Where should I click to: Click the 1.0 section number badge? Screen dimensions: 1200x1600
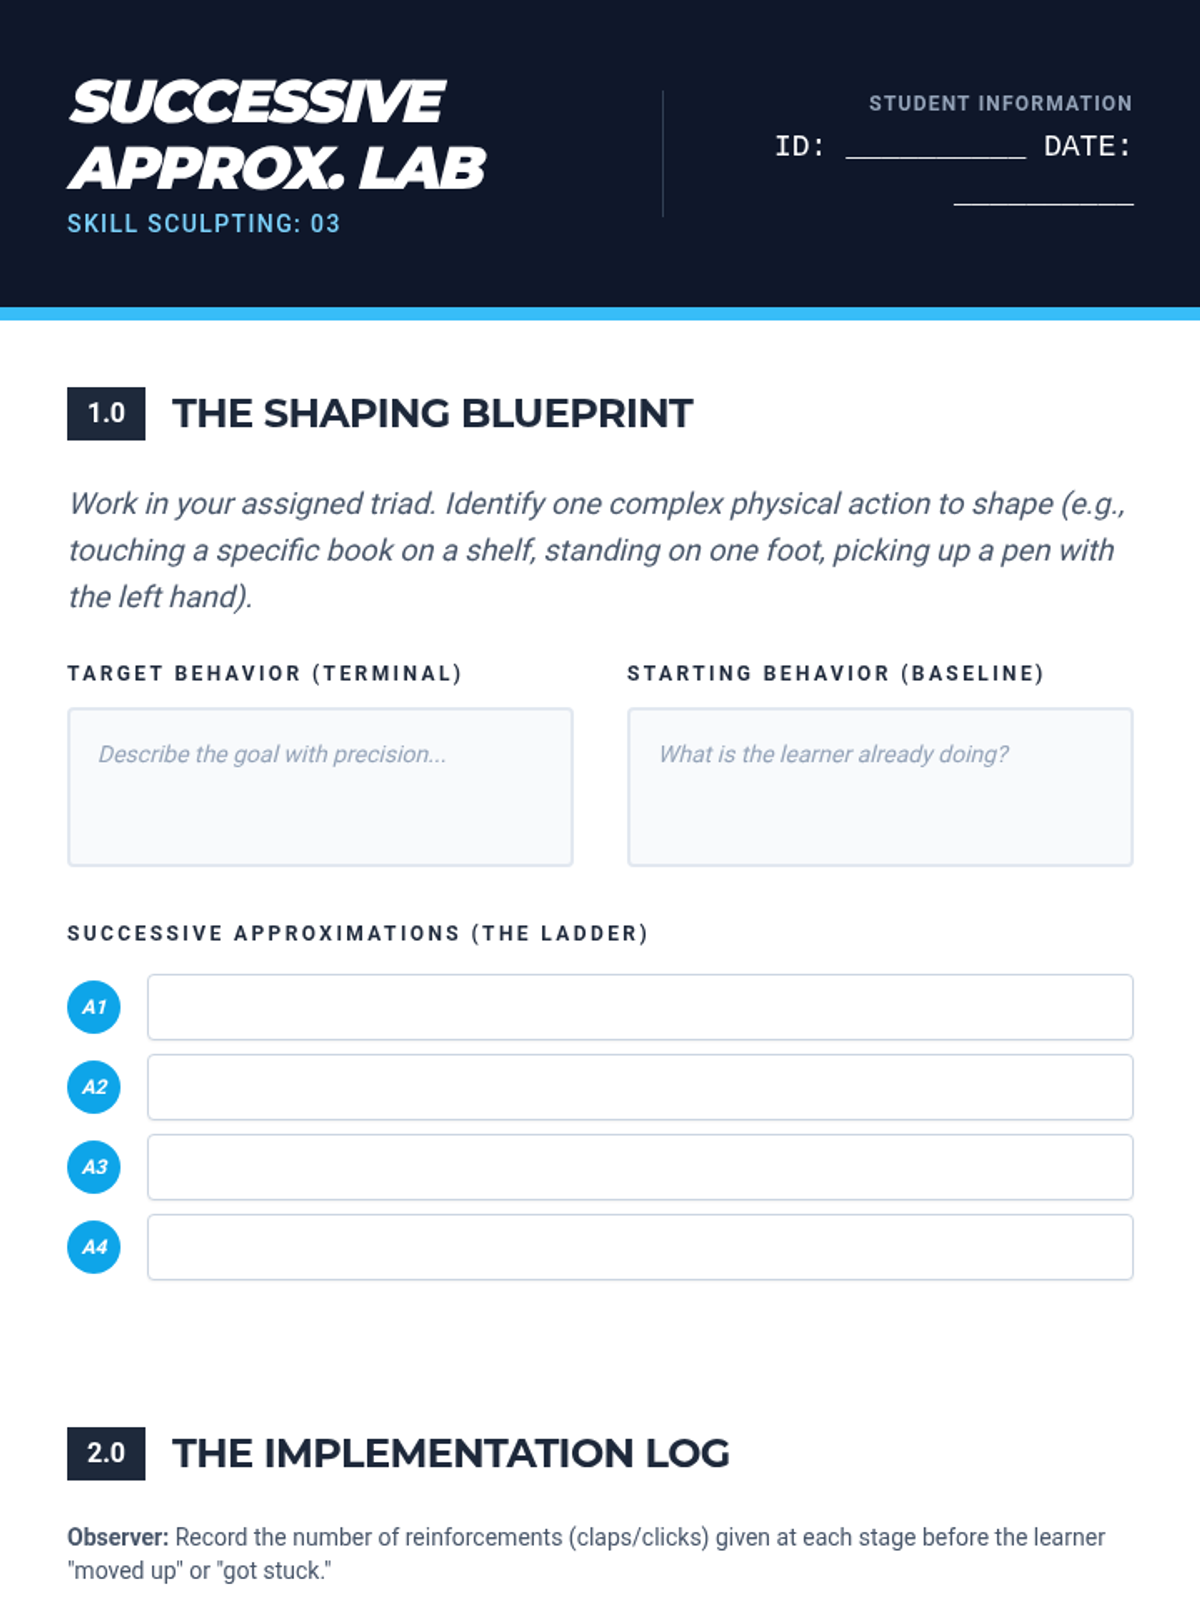pos(106,413)
